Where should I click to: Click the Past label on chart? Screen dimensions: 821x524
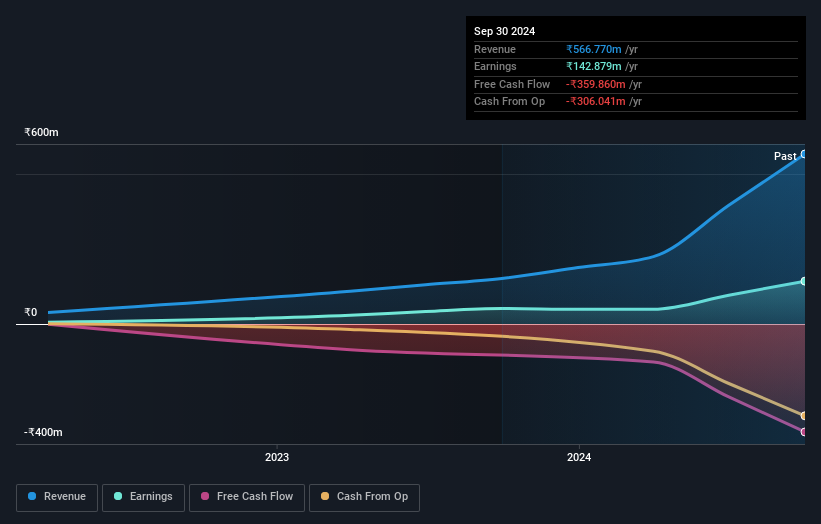[x=785, y=156]
